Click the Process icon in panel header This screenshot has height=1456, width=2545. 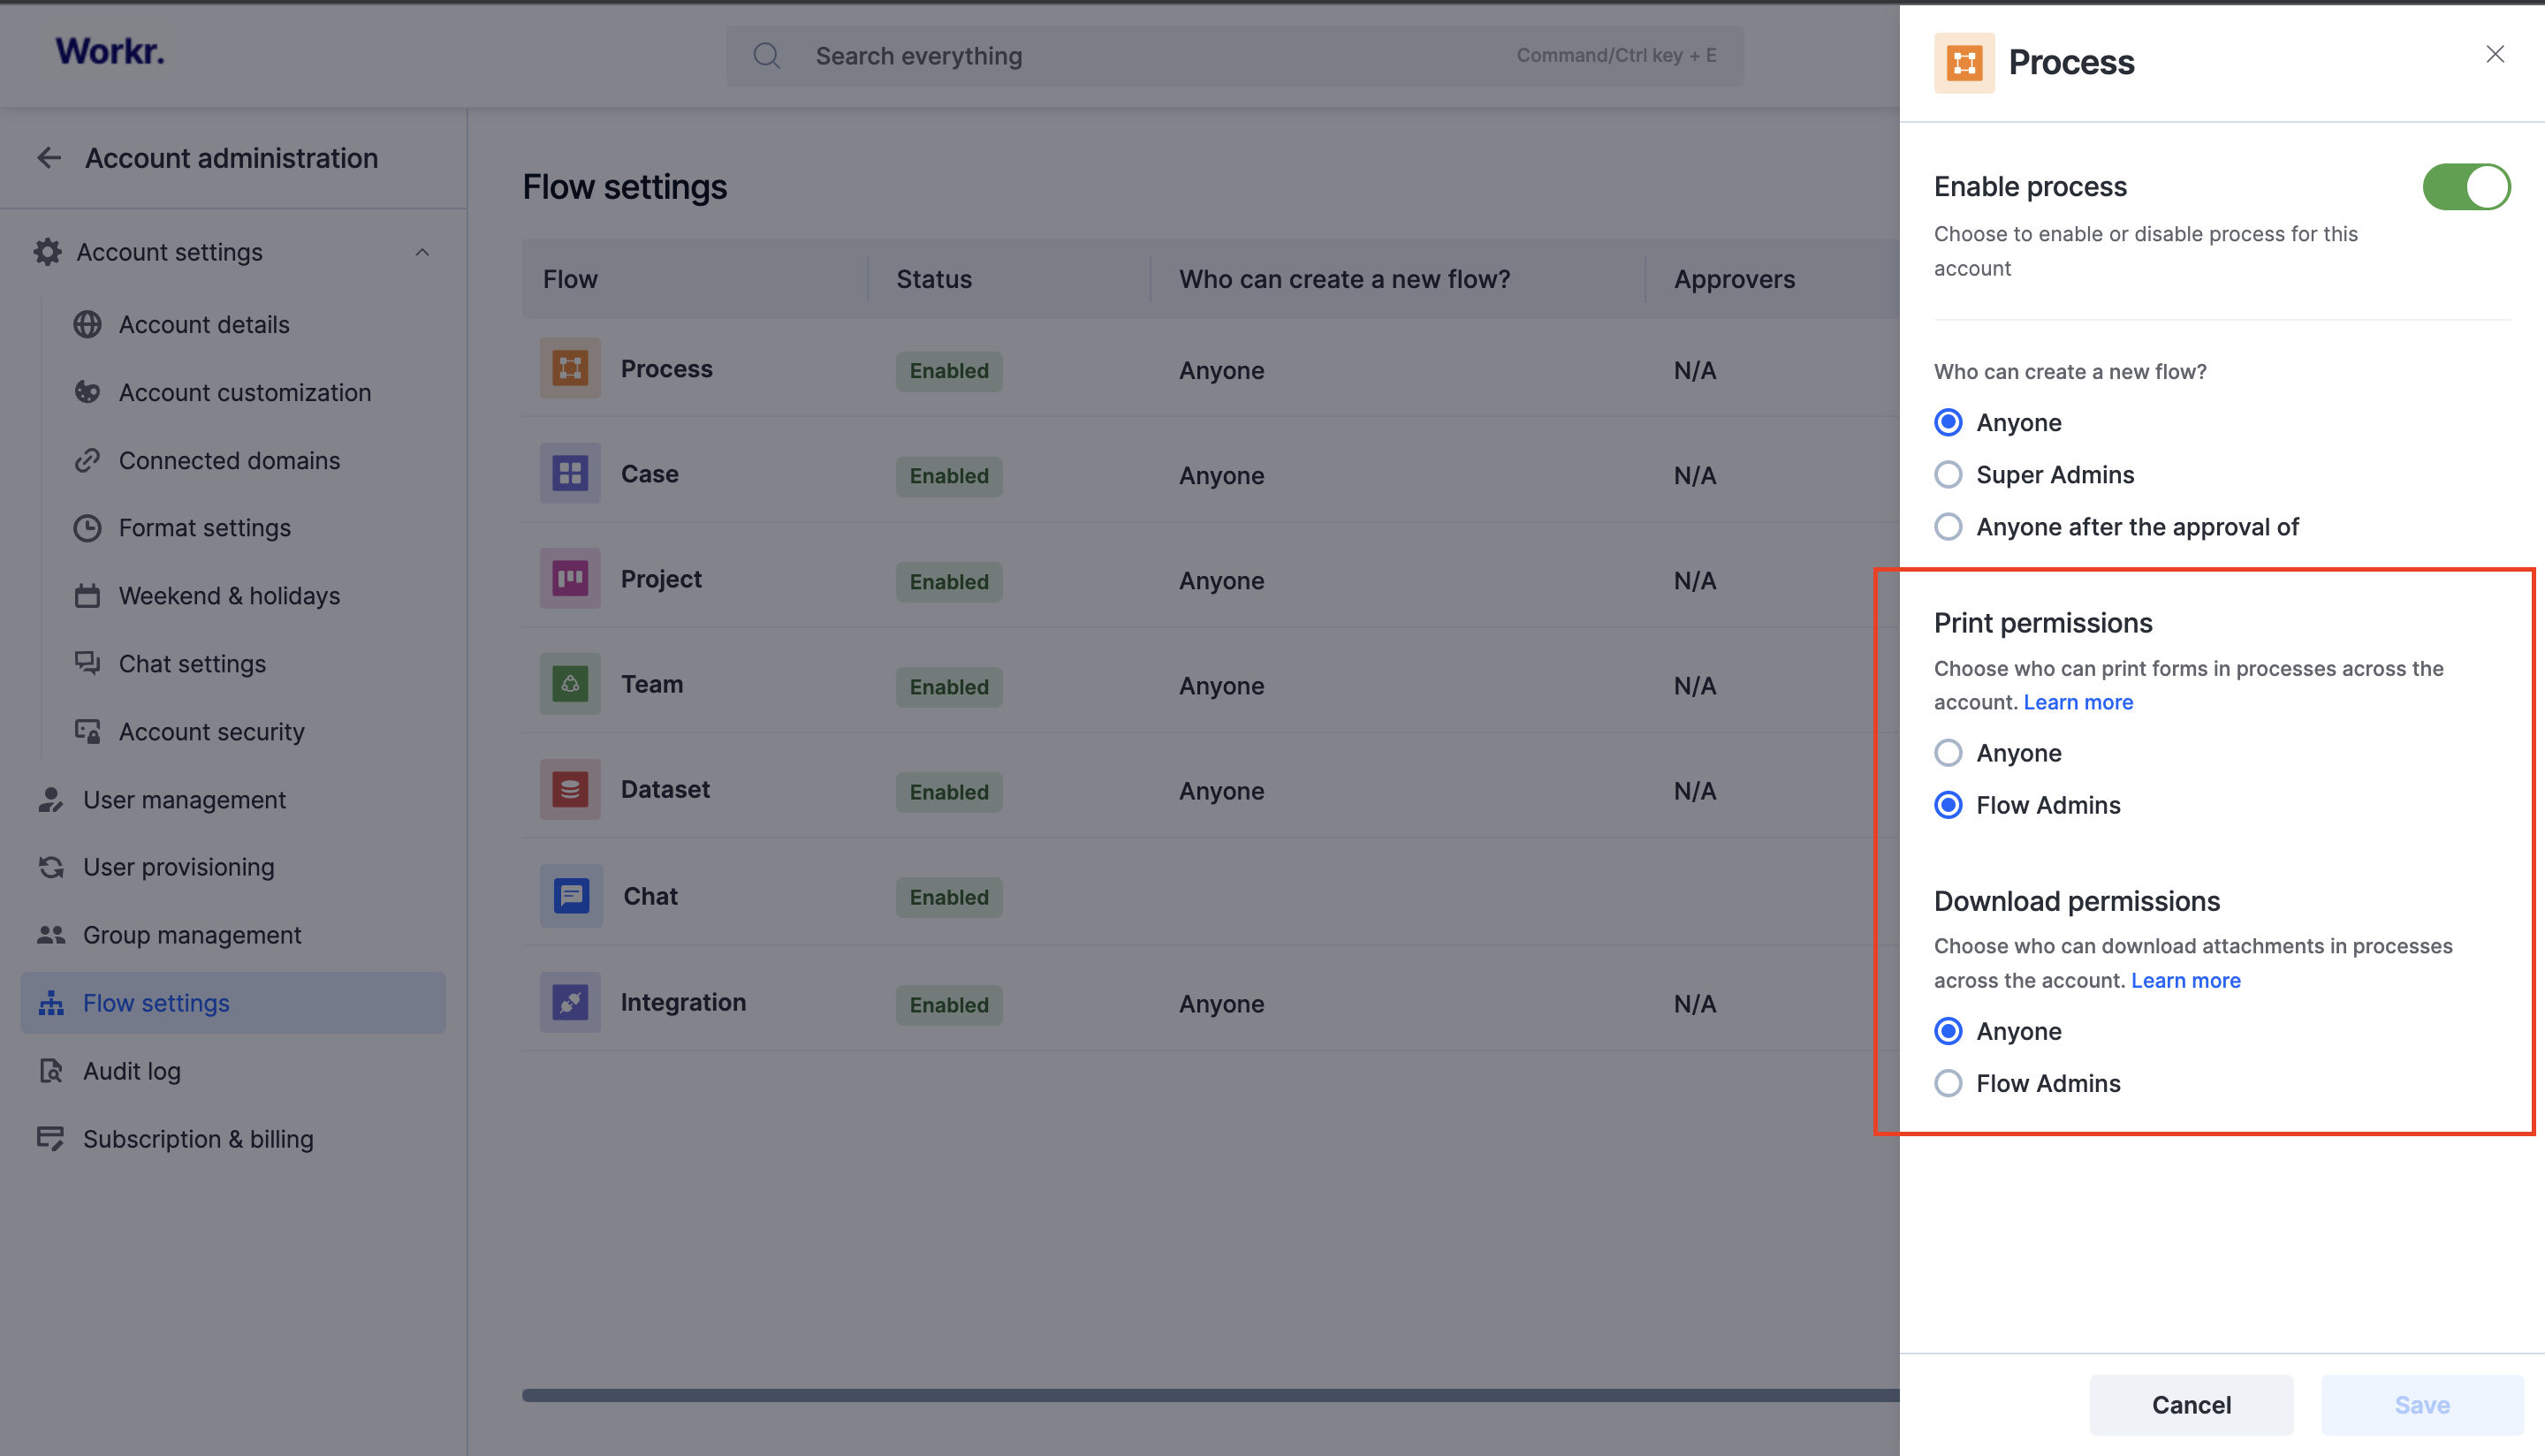tap(1964, 63)
